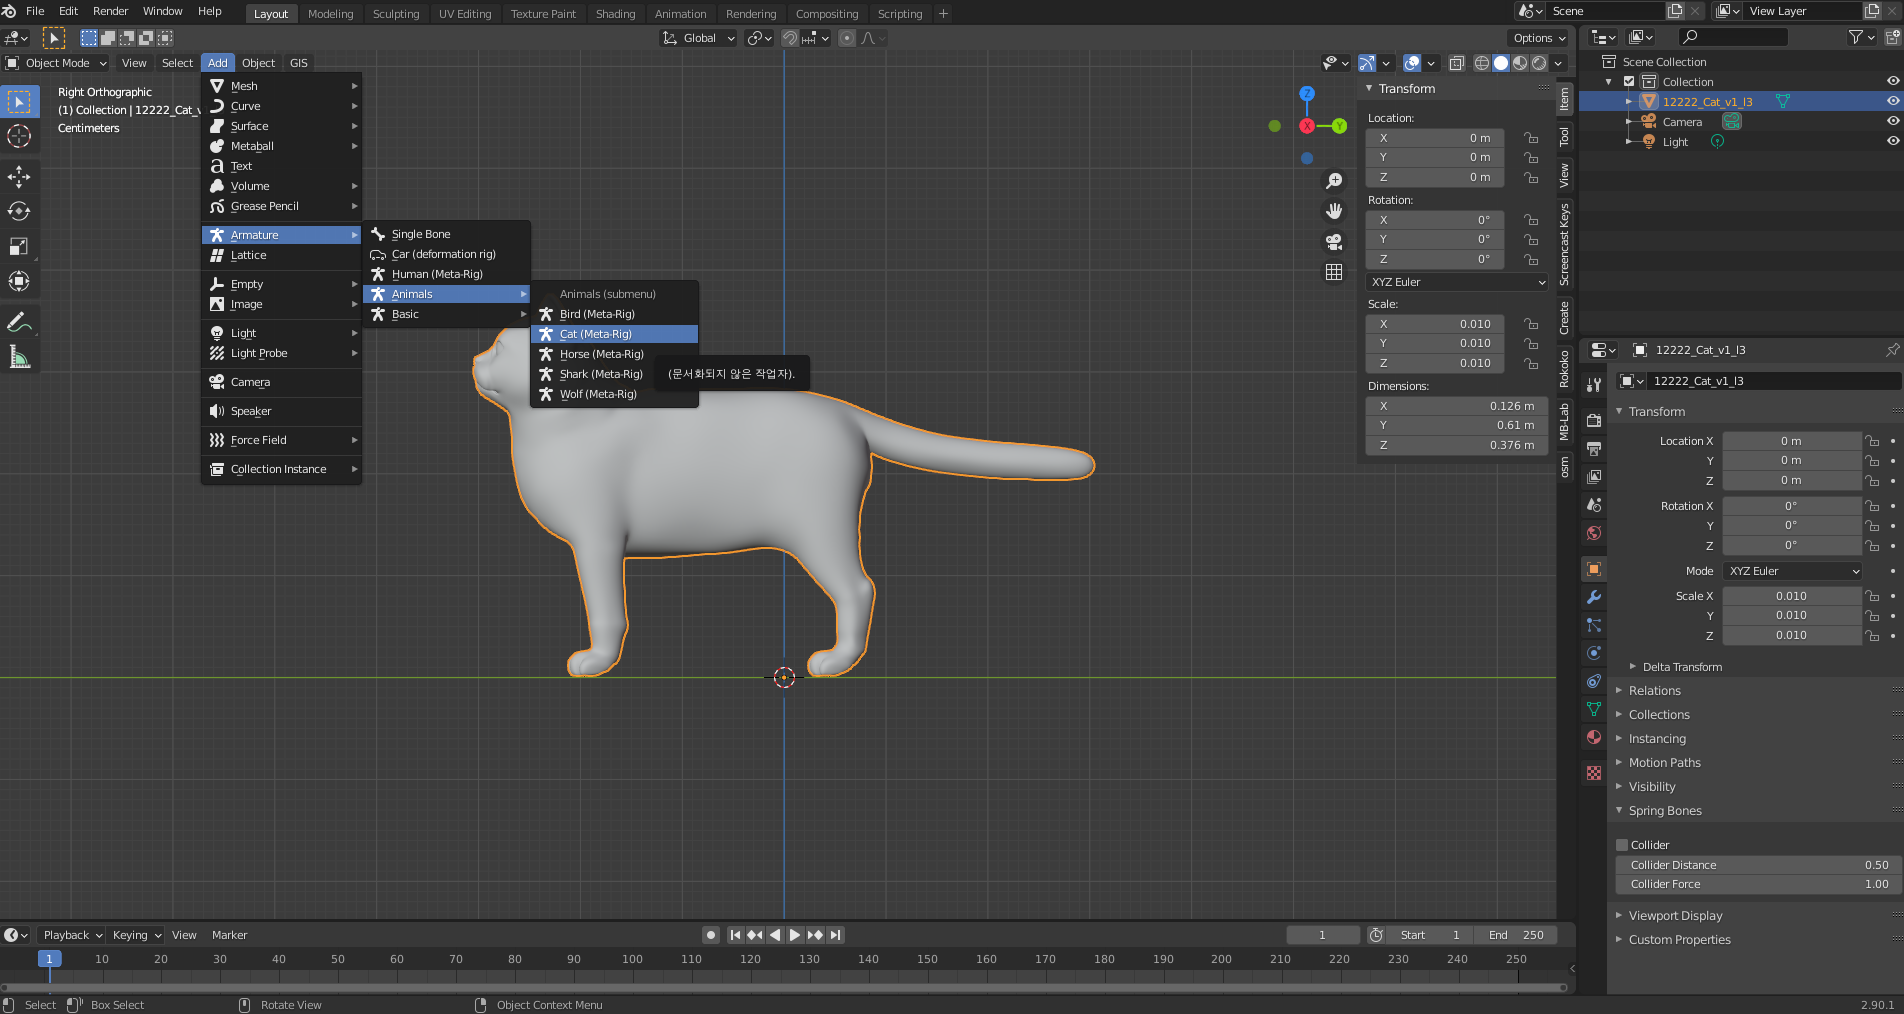Open the Object Mode dropdown
Screen dimensions: 1904x1014
(57, 63)
